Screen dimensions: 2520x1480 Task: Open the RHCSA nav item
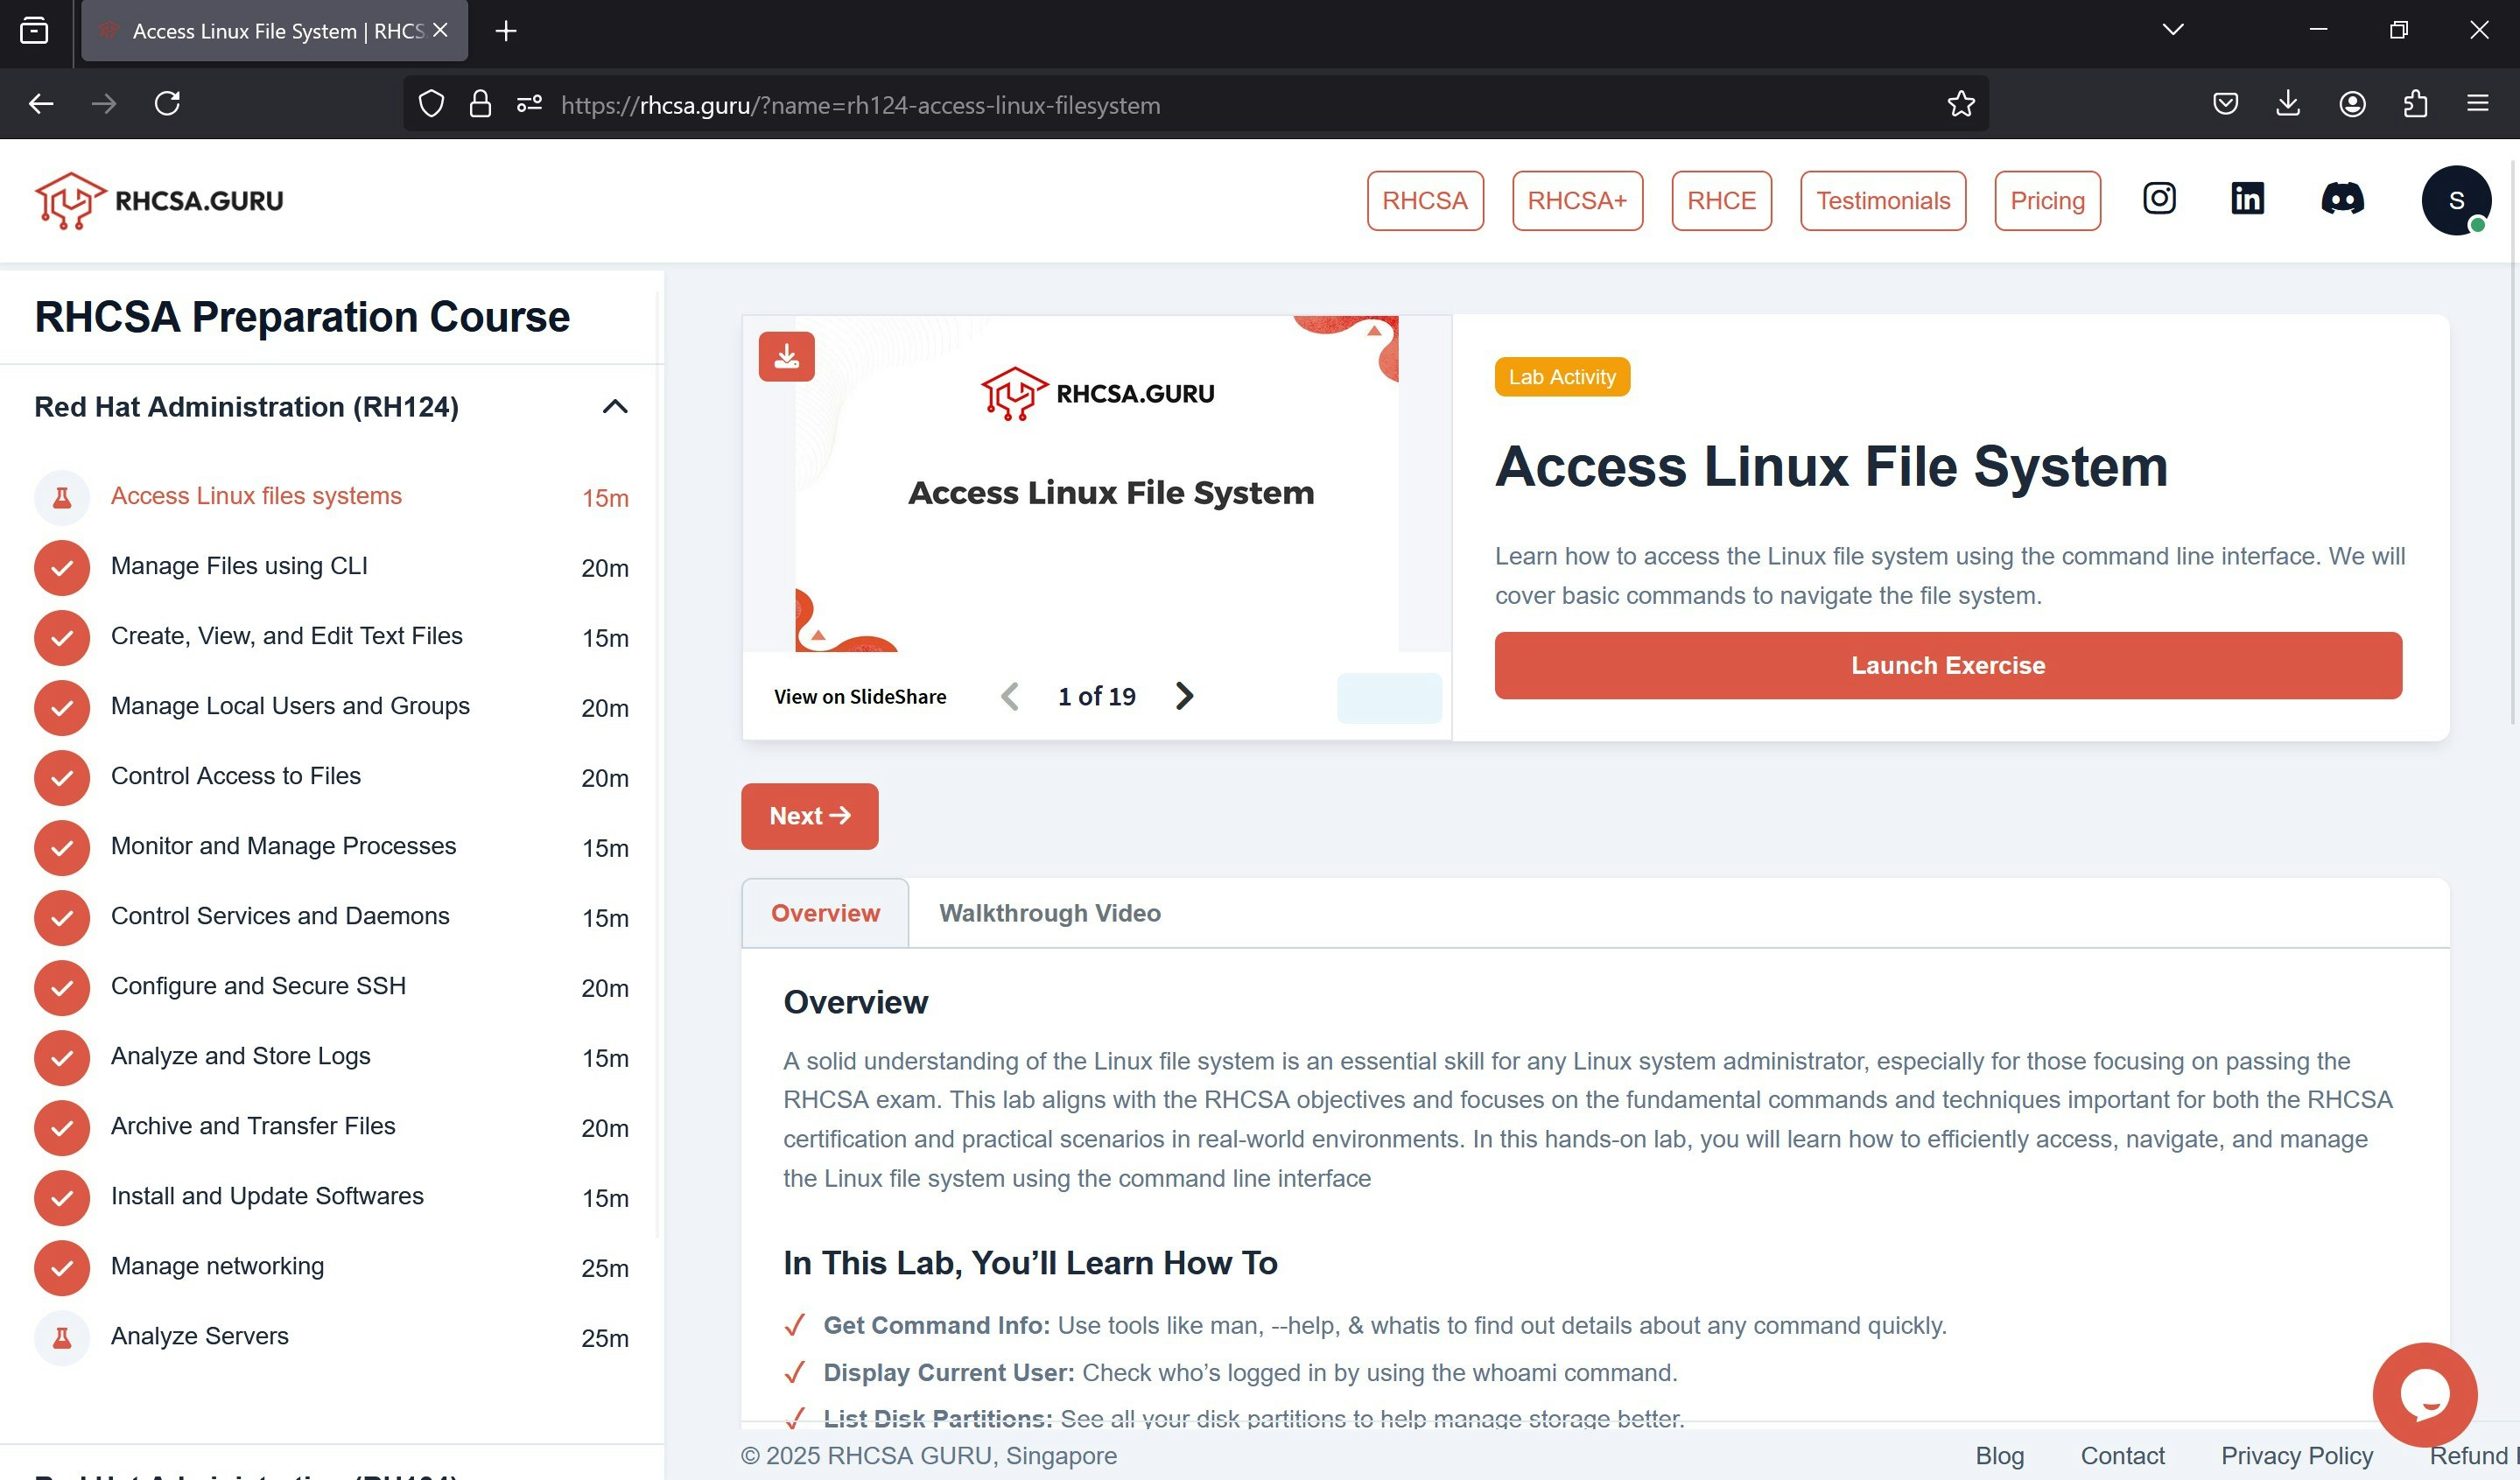click(x=1425, y=200)
